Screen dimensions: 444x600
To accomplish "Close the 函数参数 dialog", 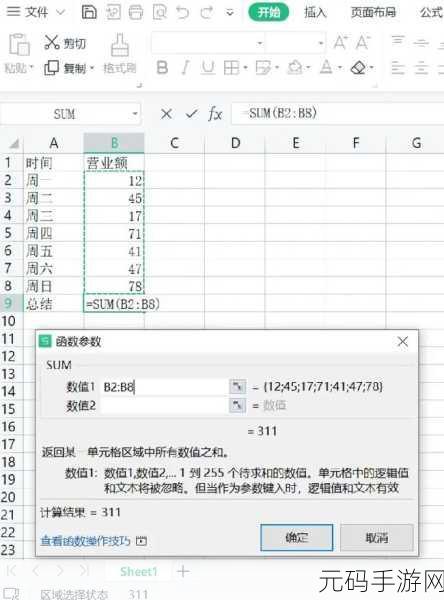I will click(x=403, y=341).
